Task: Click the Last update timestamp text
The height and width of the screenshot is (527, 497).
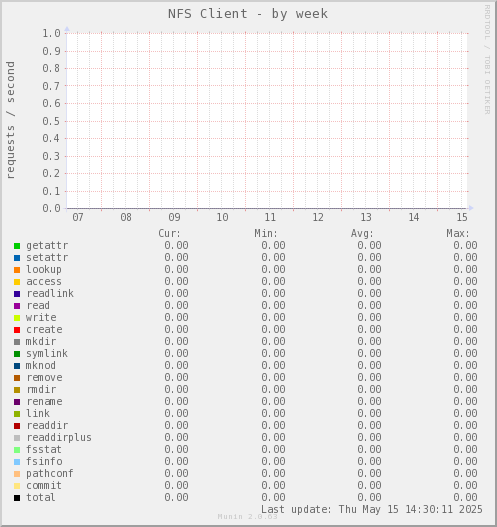Action: pos(372,510)
